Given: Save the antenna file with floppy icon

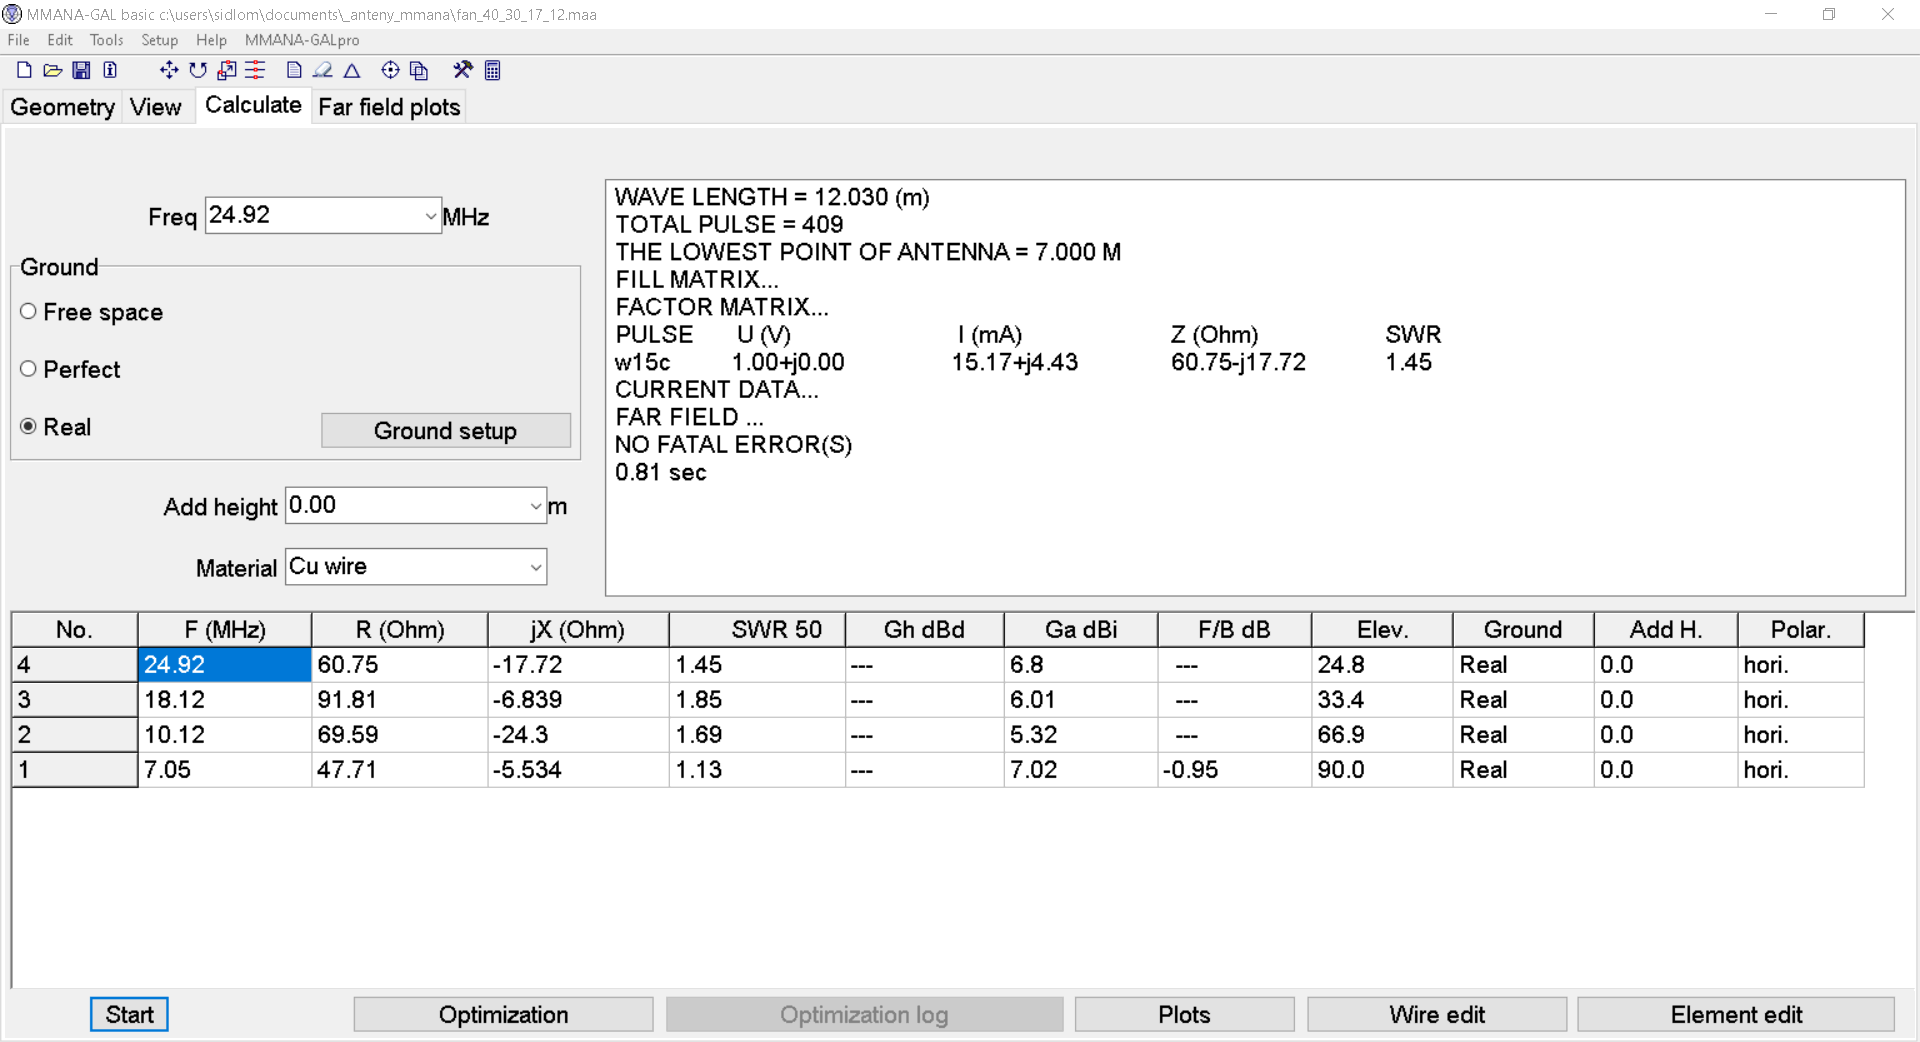Looking at the screenshot, I should [x=82, y=70].
